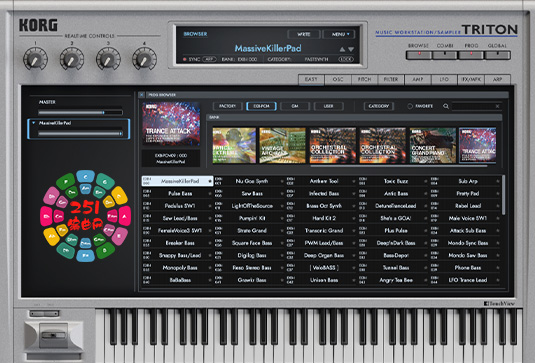Viewport: 535px width, 363px height.
Task: Select the GM bank button
Action: click(295, 106)
